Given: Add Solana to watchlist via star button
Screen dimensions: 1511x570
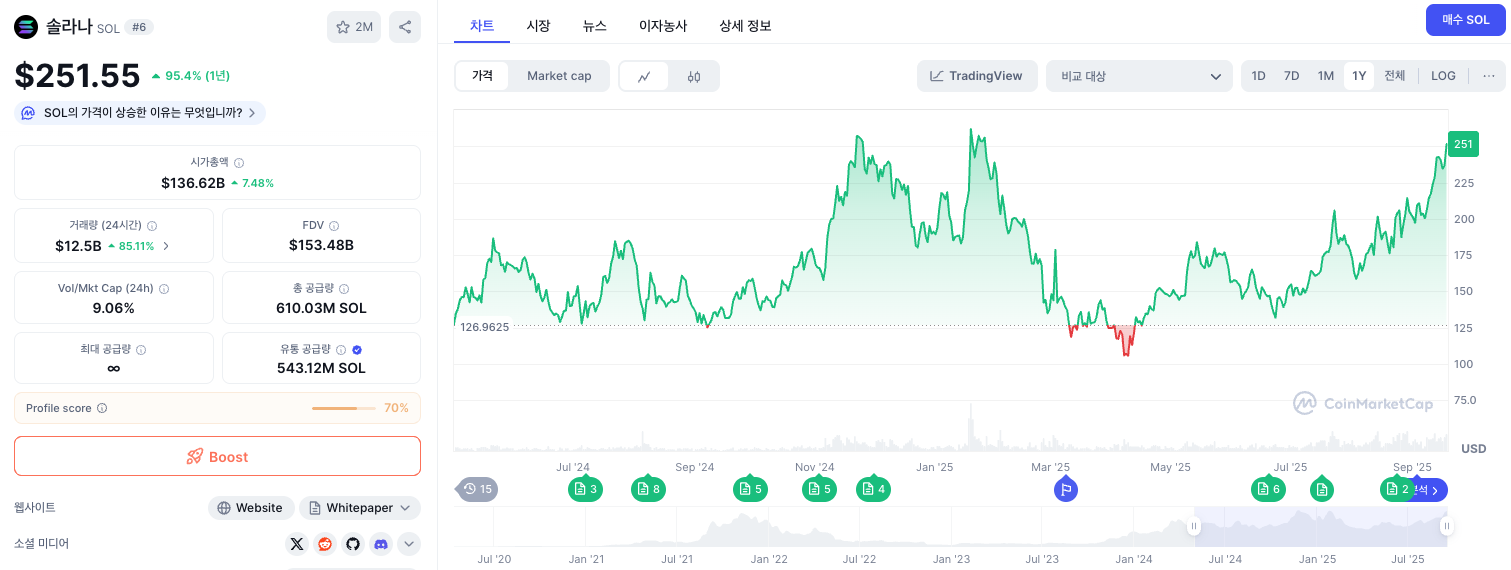Looking at the screenshot, I should [x=354, y=27].
